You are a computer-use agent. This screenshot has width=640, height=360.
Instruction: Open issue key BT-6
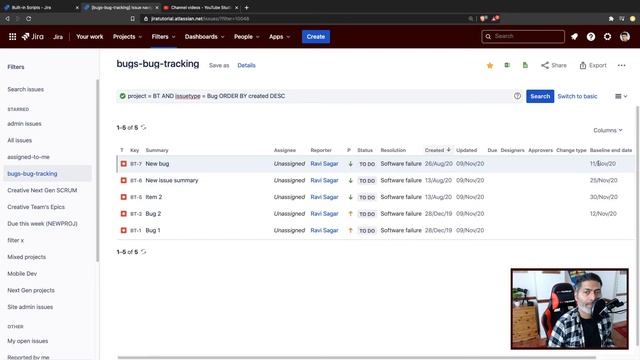coord(136,180)
